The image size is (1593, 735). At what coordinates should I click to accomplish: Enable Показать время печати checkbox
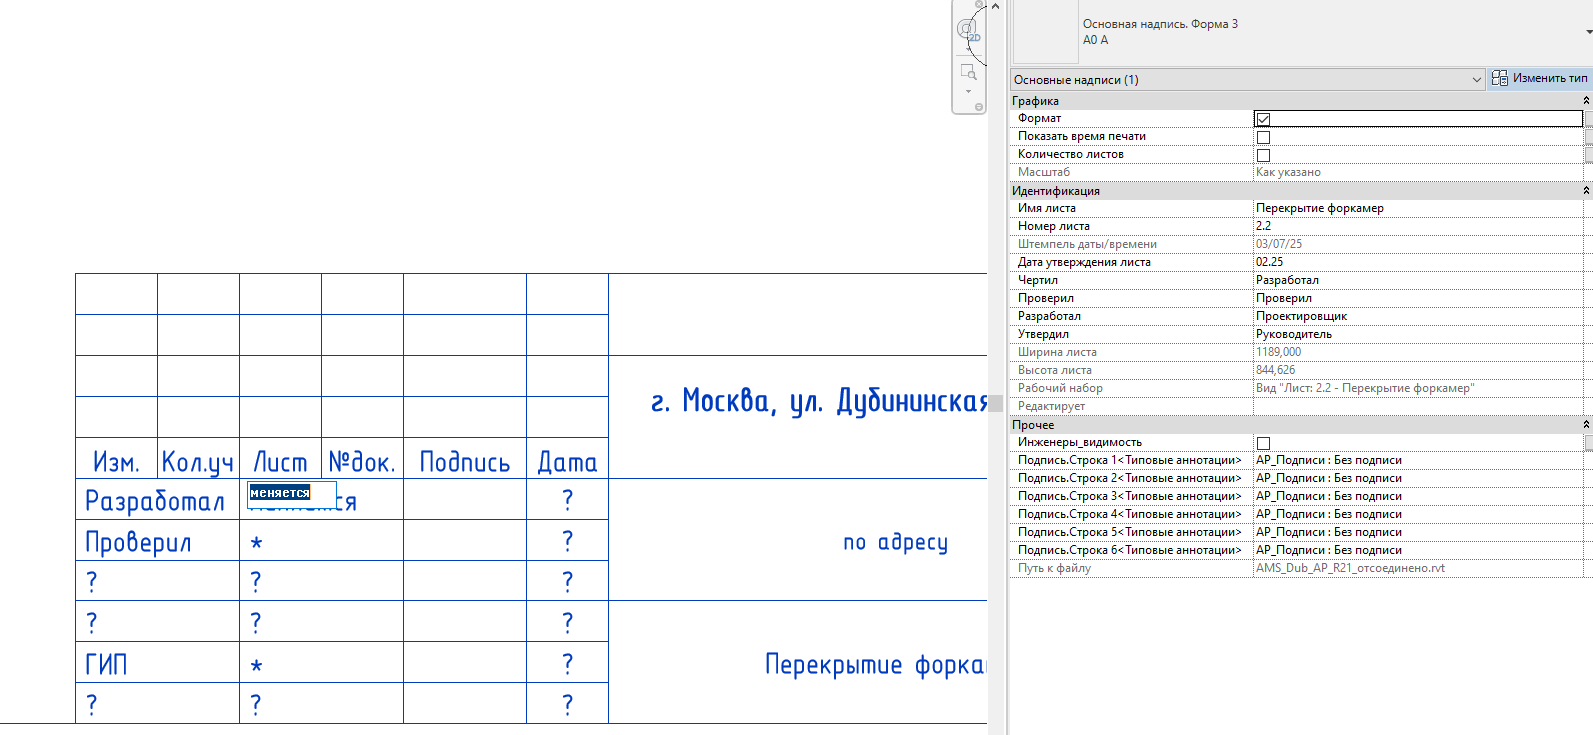pos(1263,137)
